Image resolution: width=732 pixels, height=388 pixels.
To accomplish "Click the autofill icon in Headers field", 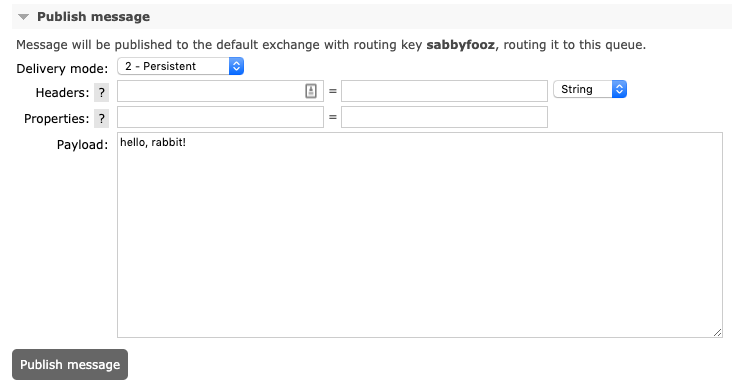I will tap(311, 91).
